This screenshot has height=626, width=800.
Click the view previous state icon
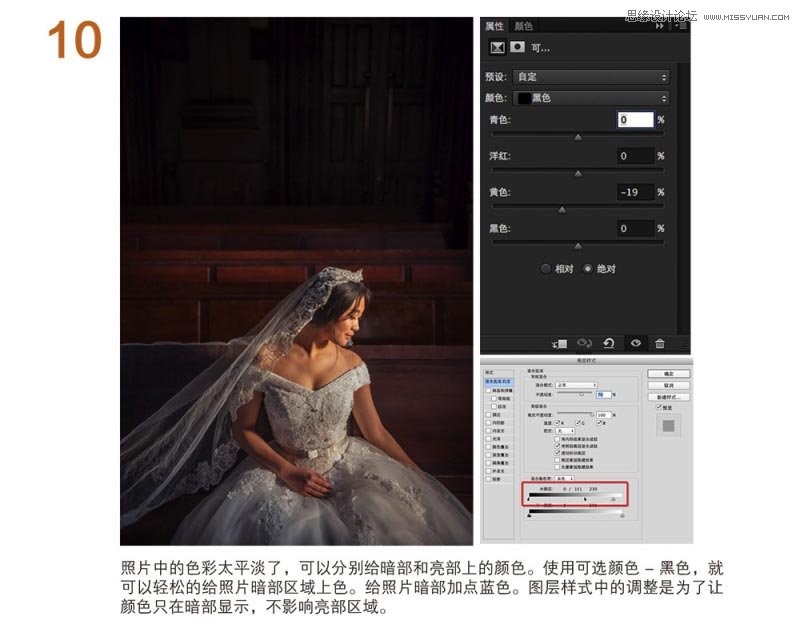[x=584, y=343]
